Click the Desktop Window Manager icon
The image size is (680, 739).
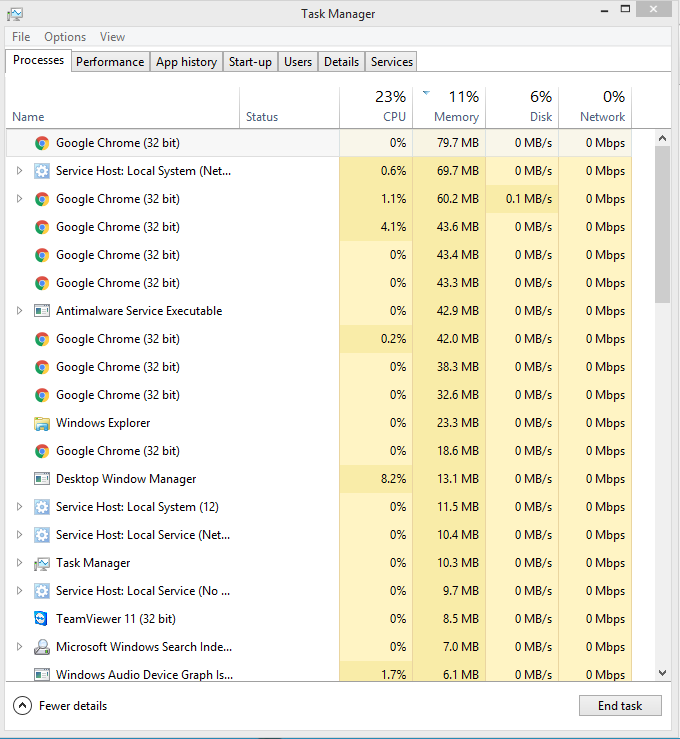click(42, 479)
